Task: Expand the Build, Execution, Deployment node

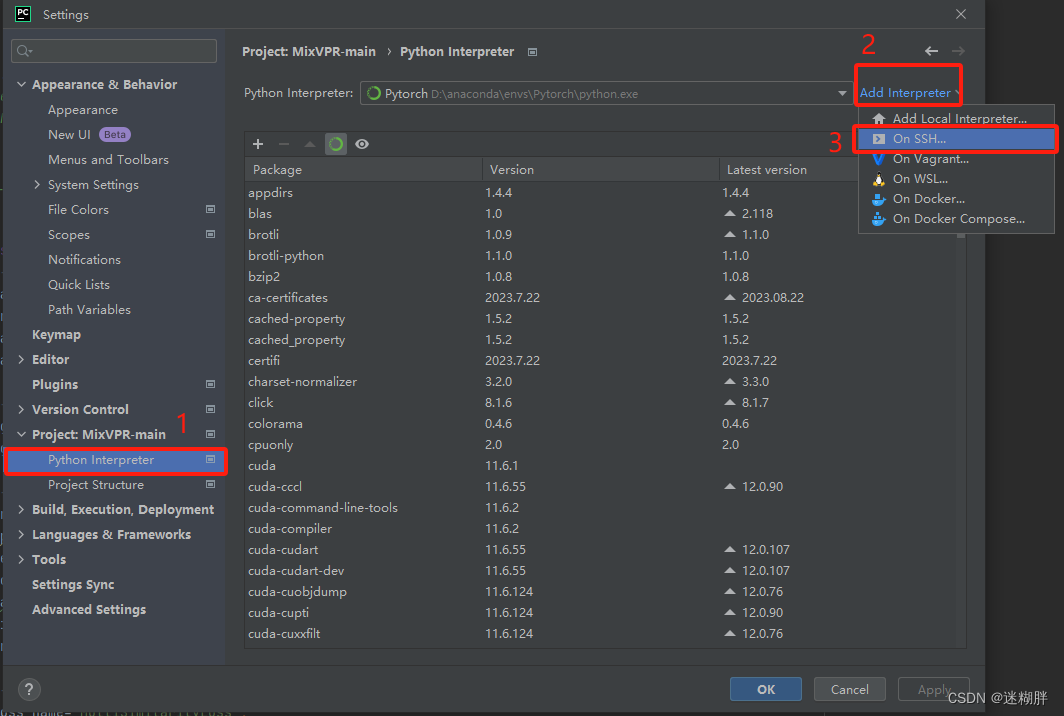Action: [x=21, y=509]
